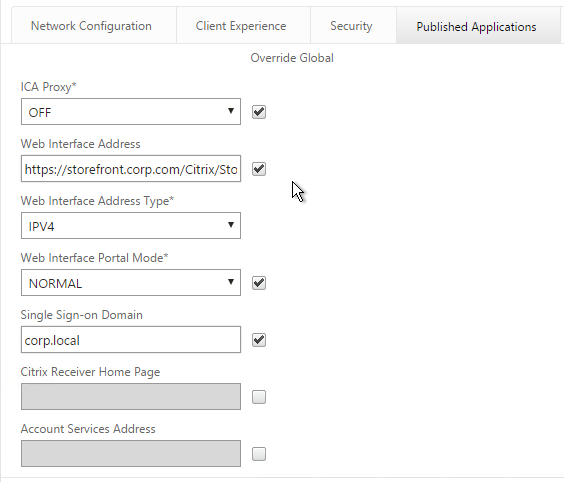Click the Web Interface Address field
564x482 pixels.
click(x=131, y=169)
